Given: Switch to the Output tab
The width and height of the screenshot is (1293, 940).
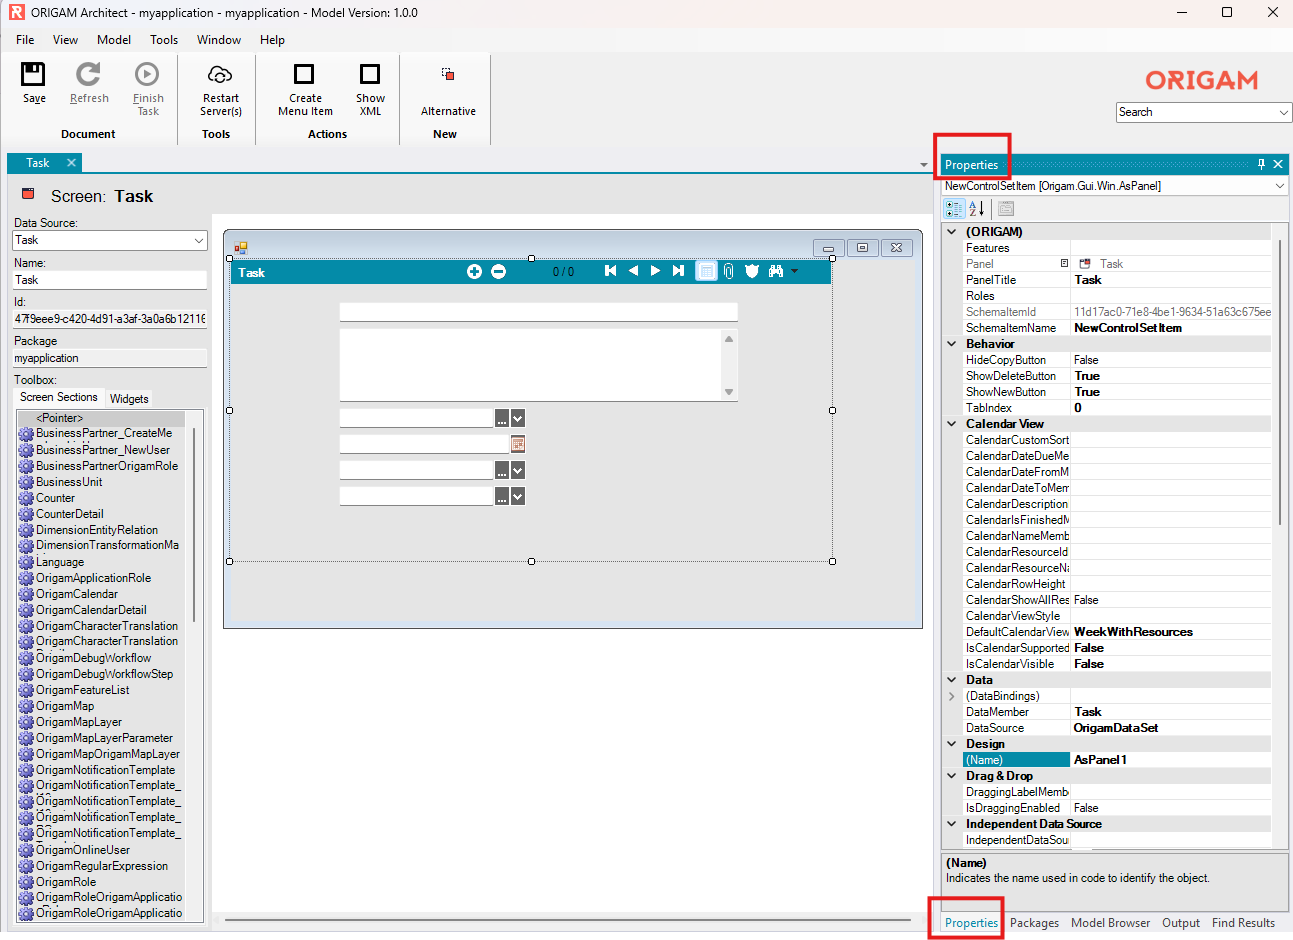Looking at the screenshot, I should point(1181,923).
